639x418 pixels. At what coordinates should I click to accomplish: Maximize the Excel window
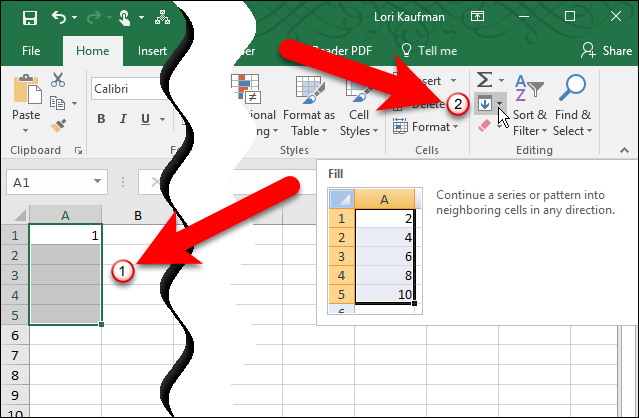570,16
